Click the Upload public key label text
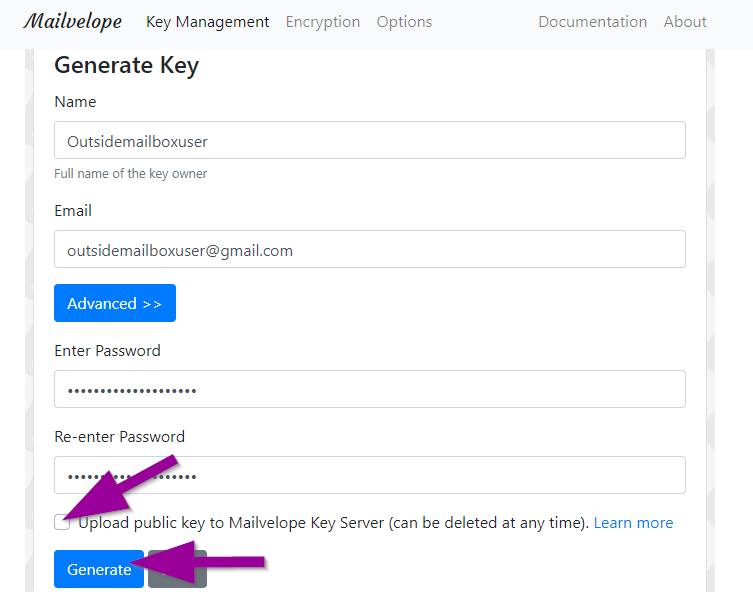This screenshot has height=592, width=753. tap(333, 523)
